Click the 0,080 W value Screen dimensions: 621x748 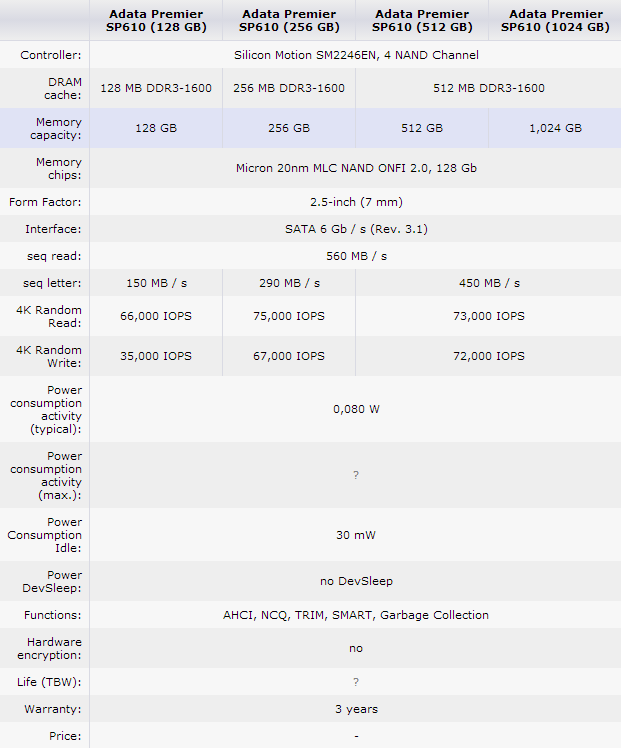[x=356, y=409]
